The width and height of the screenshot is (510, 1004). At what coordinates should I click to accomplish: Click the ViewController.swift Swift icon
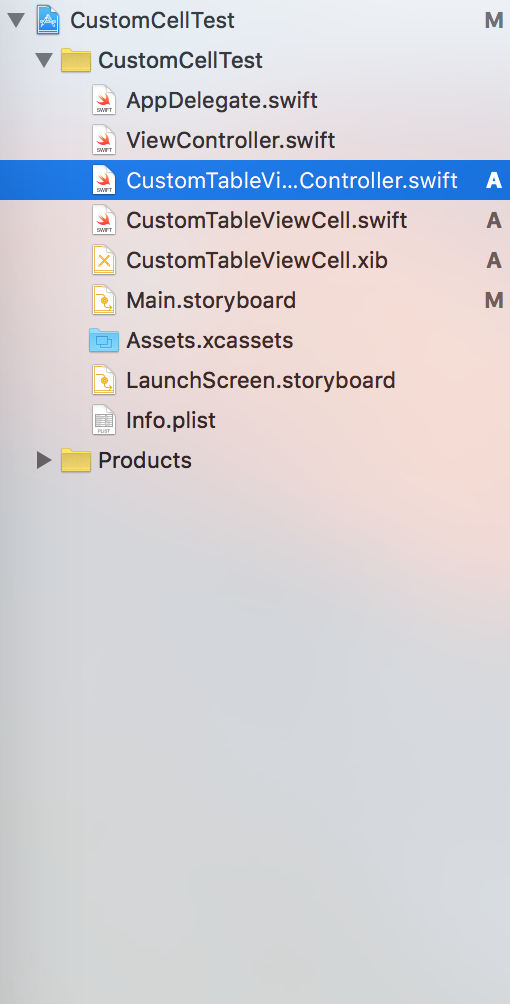pyautogui.click(x=103, y=140)
